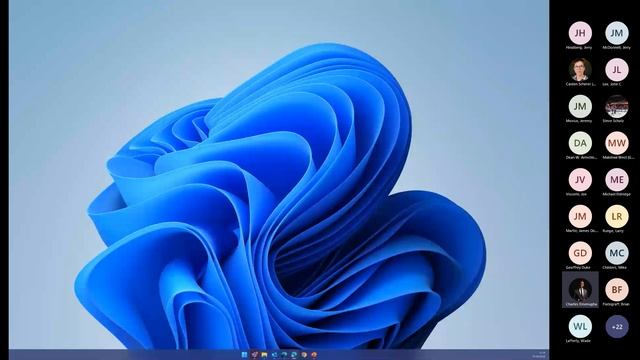This screenshot has height=360, width=640.
Task: Select the MC participant avatar
Action: [x=617, y=253]
